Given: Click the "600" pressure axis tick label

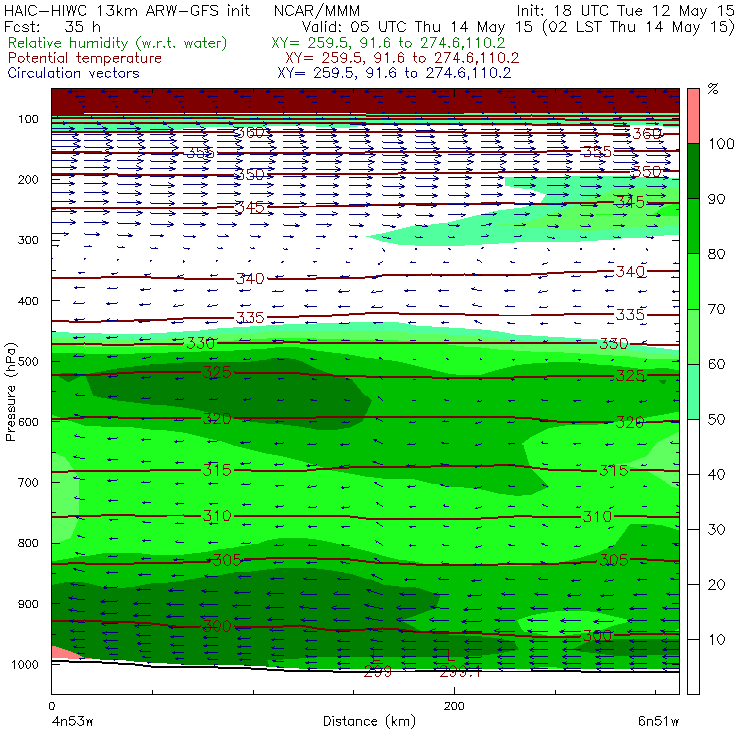Looking at the screenshot, I should [x=28, y=422].
